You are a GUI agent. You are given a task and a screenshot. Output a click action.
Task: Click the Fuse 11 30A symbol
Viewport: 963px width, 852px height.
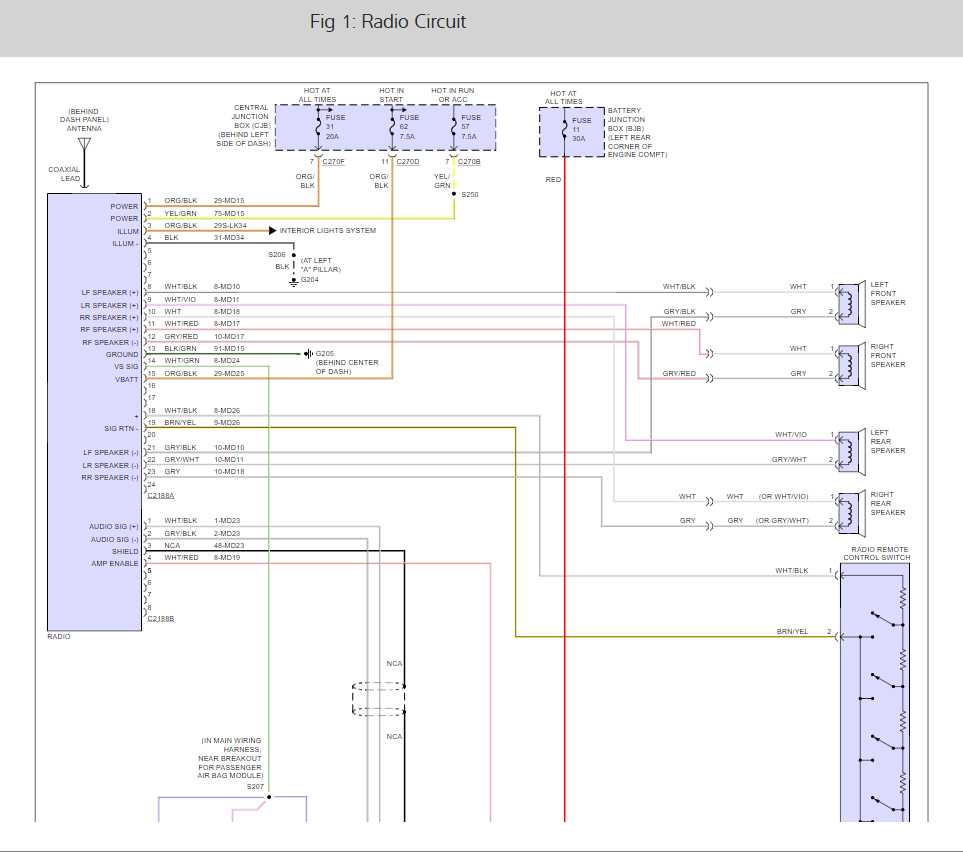coord(563,128)
